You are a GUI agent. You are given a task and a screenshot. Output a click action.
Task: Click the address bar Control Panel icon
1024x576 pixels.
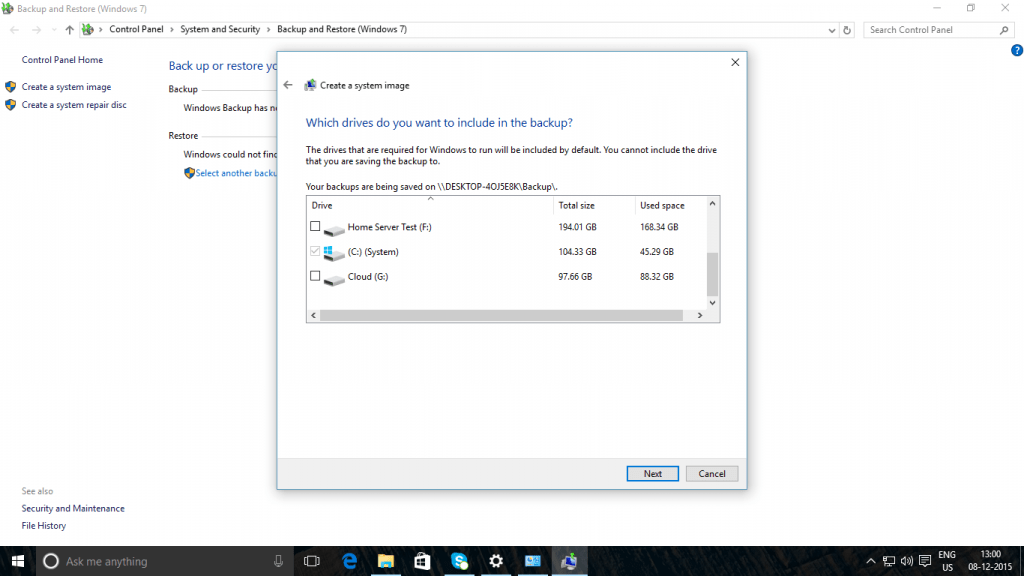point(88,29)
